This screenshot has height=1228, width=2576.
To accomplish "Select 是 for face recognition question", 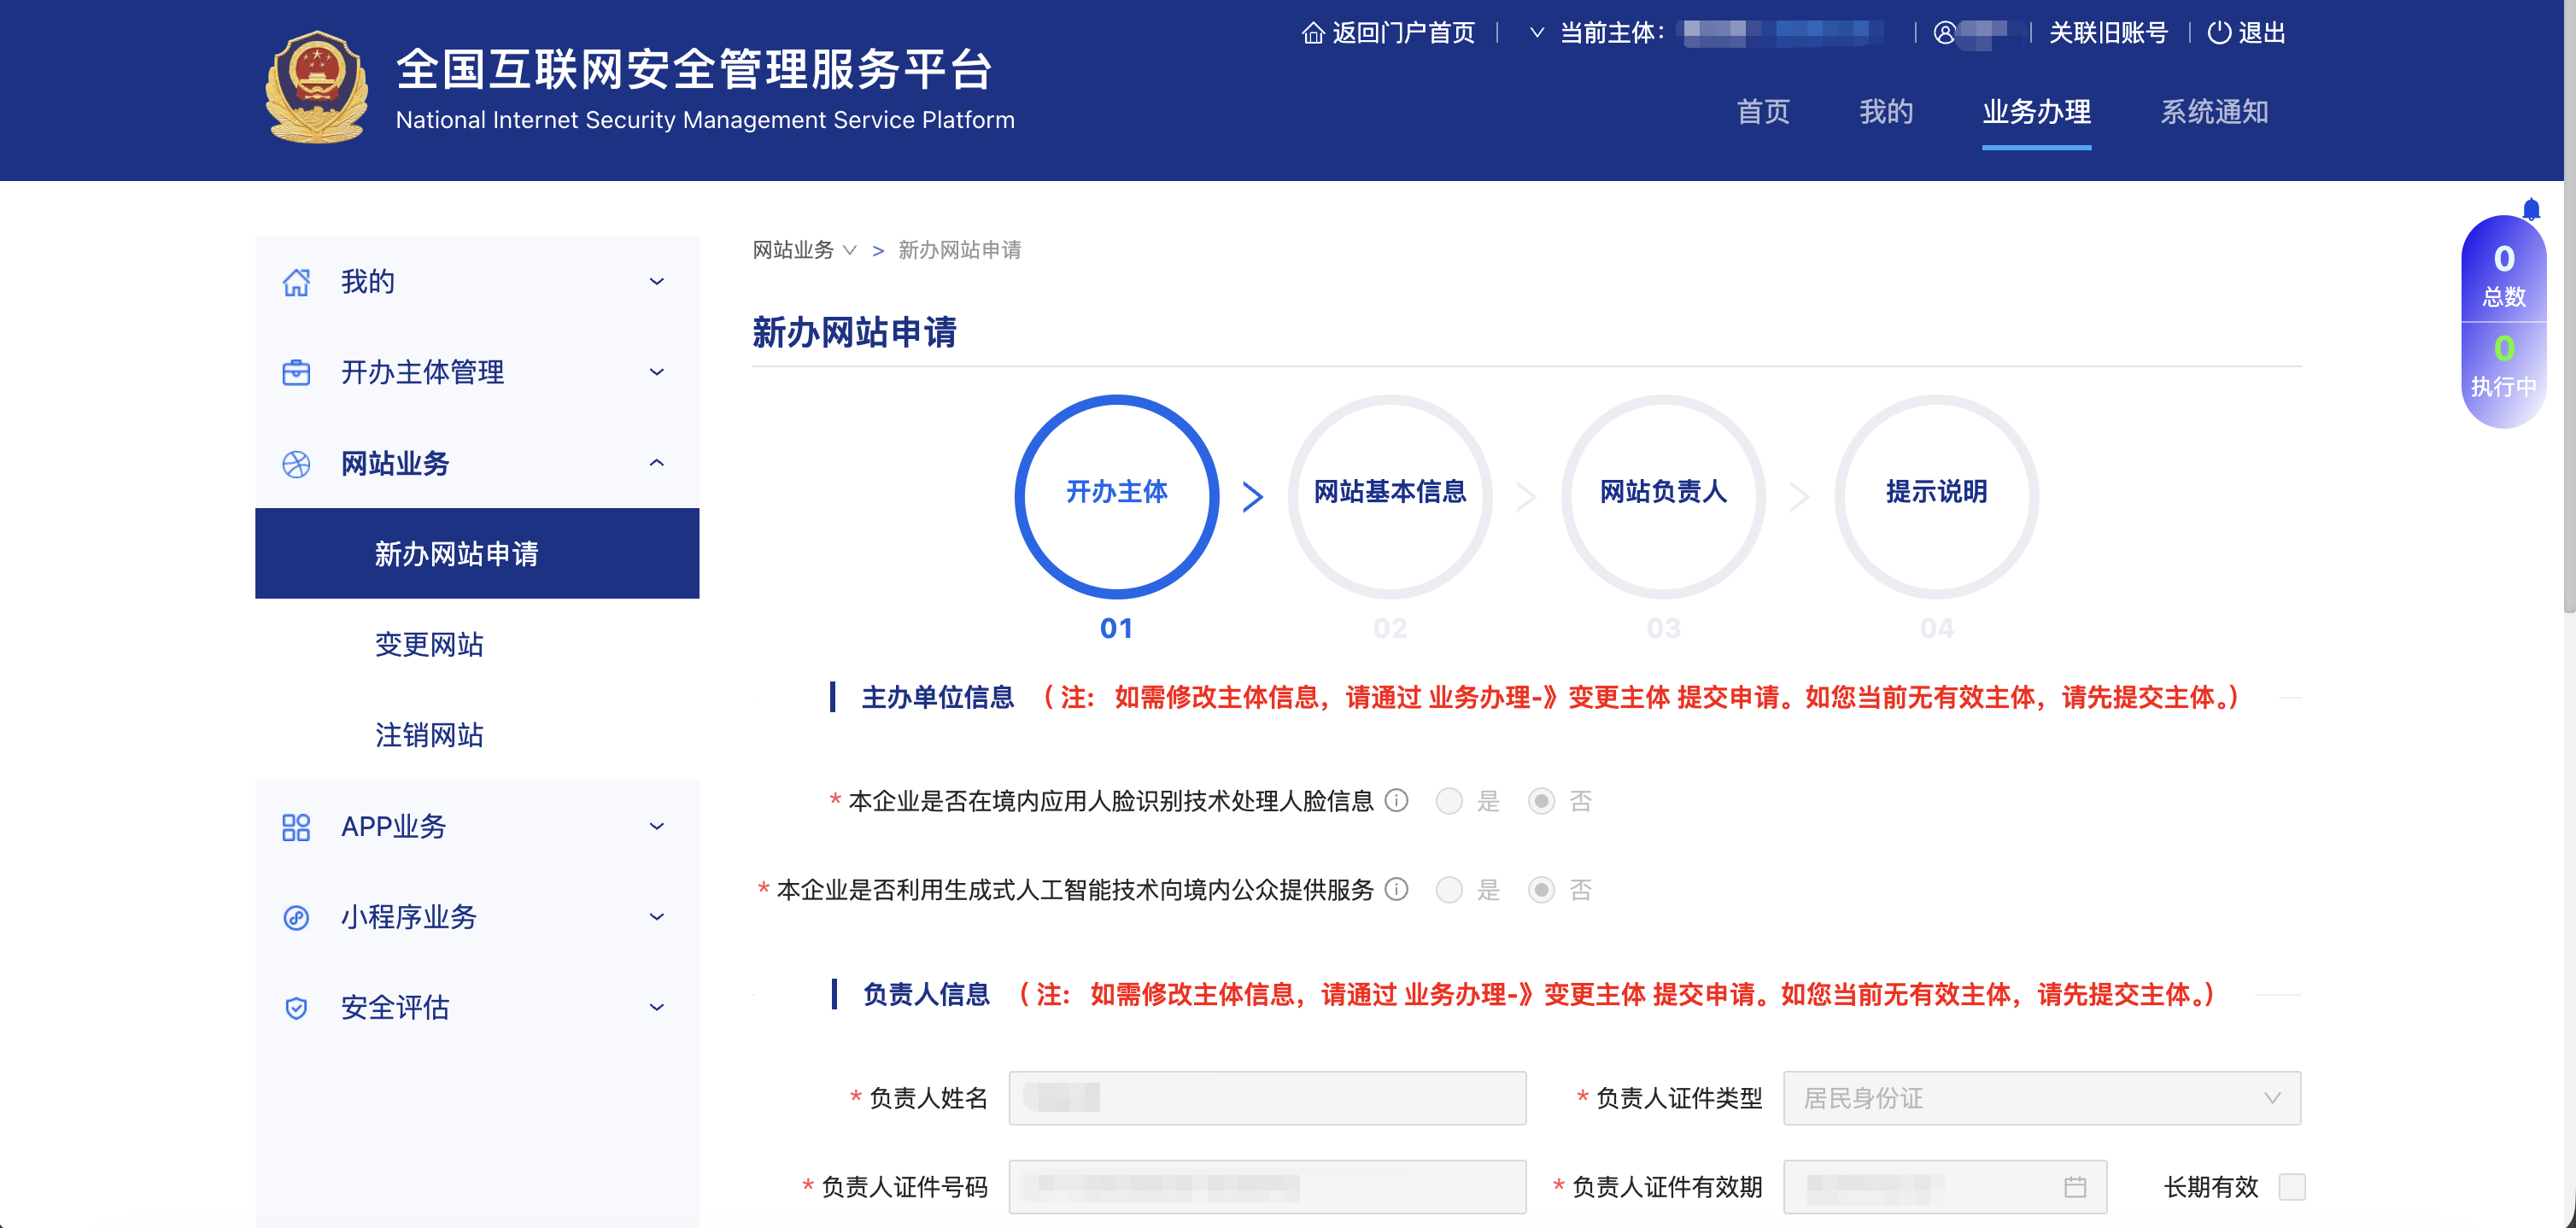I will tap(1449, 801).
